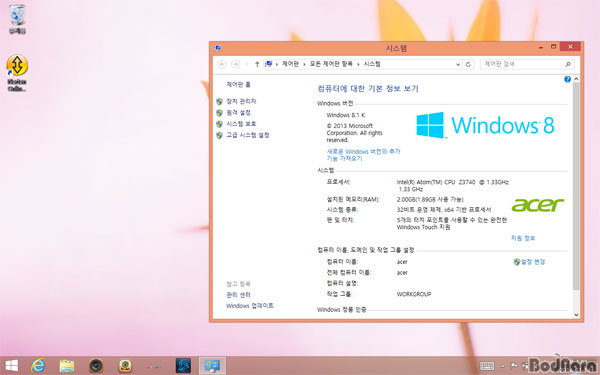This screenshot has height=375, width=600.
Task: Click the back arrow in System window
Action: (222, 64)
